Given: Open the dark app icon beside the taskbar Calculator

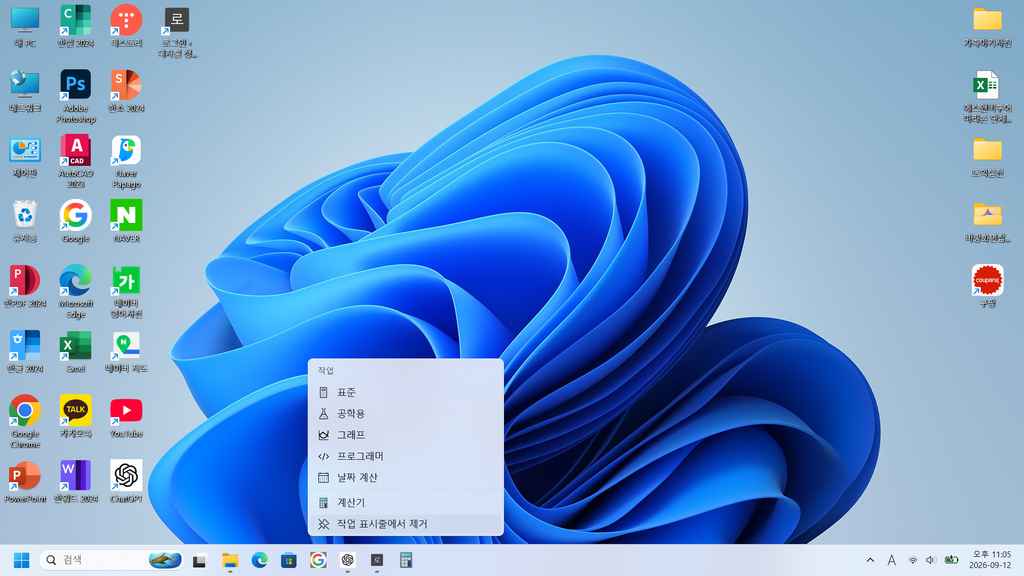Looking at the screenshot, I should (x=377, y=560).
